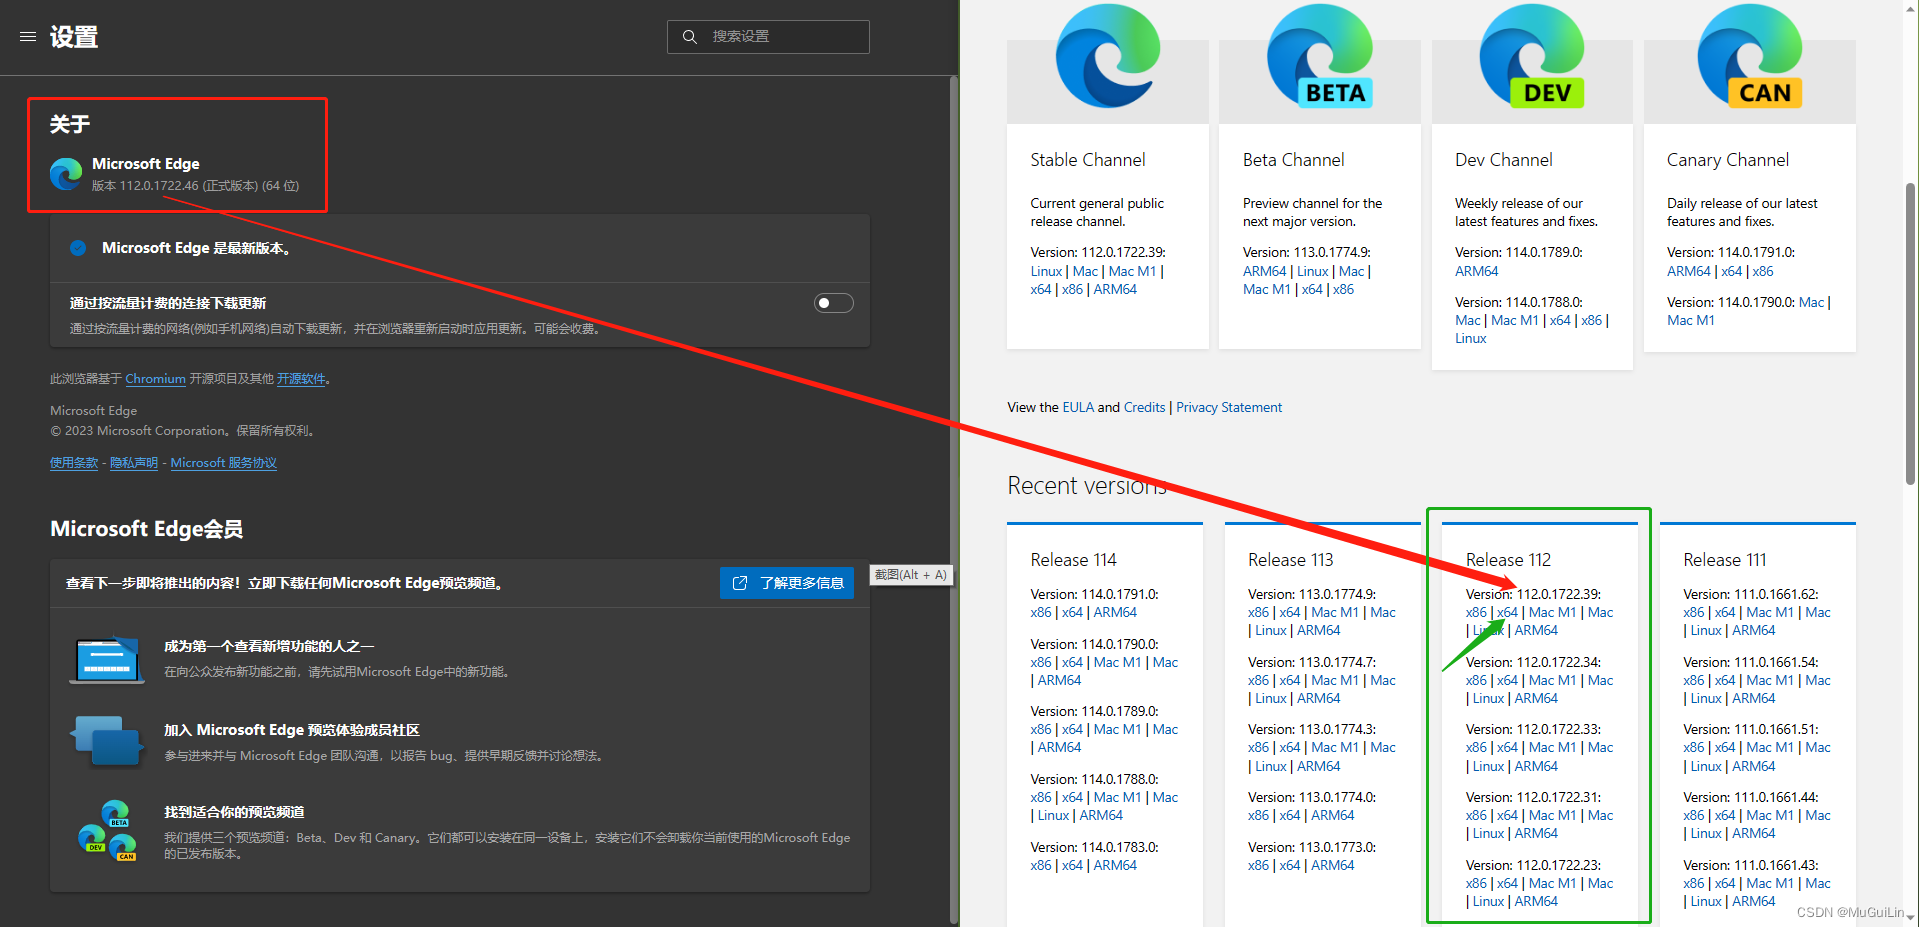Open the EULA link
This screenshot has width=1919, height=927.
(x=1078, y=407)
